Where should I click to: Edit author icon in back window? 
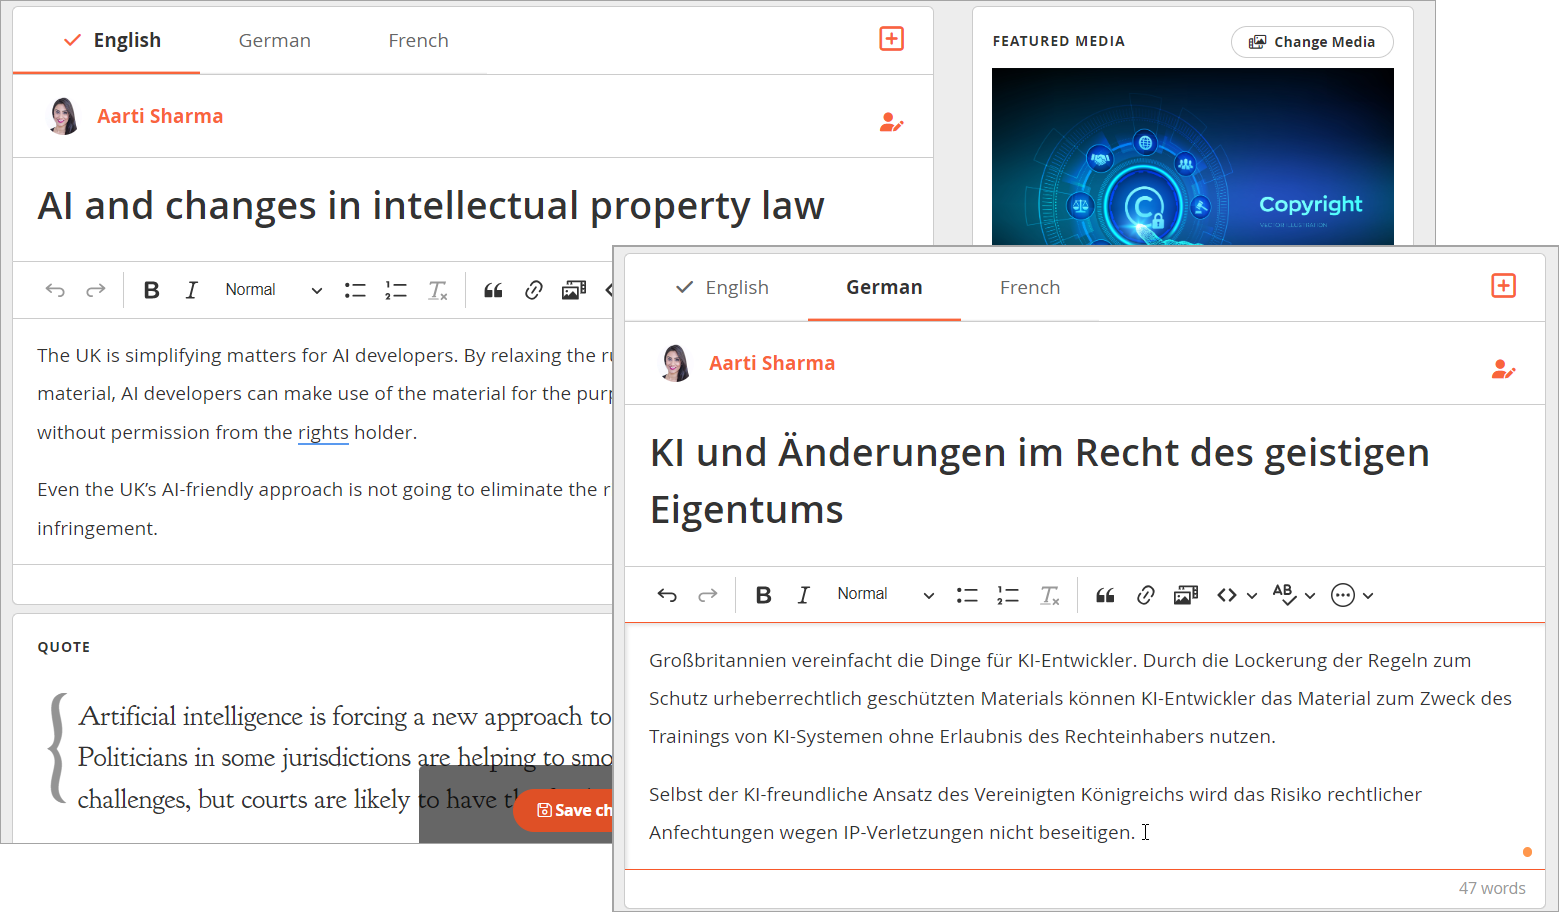(x=891, y=123)
